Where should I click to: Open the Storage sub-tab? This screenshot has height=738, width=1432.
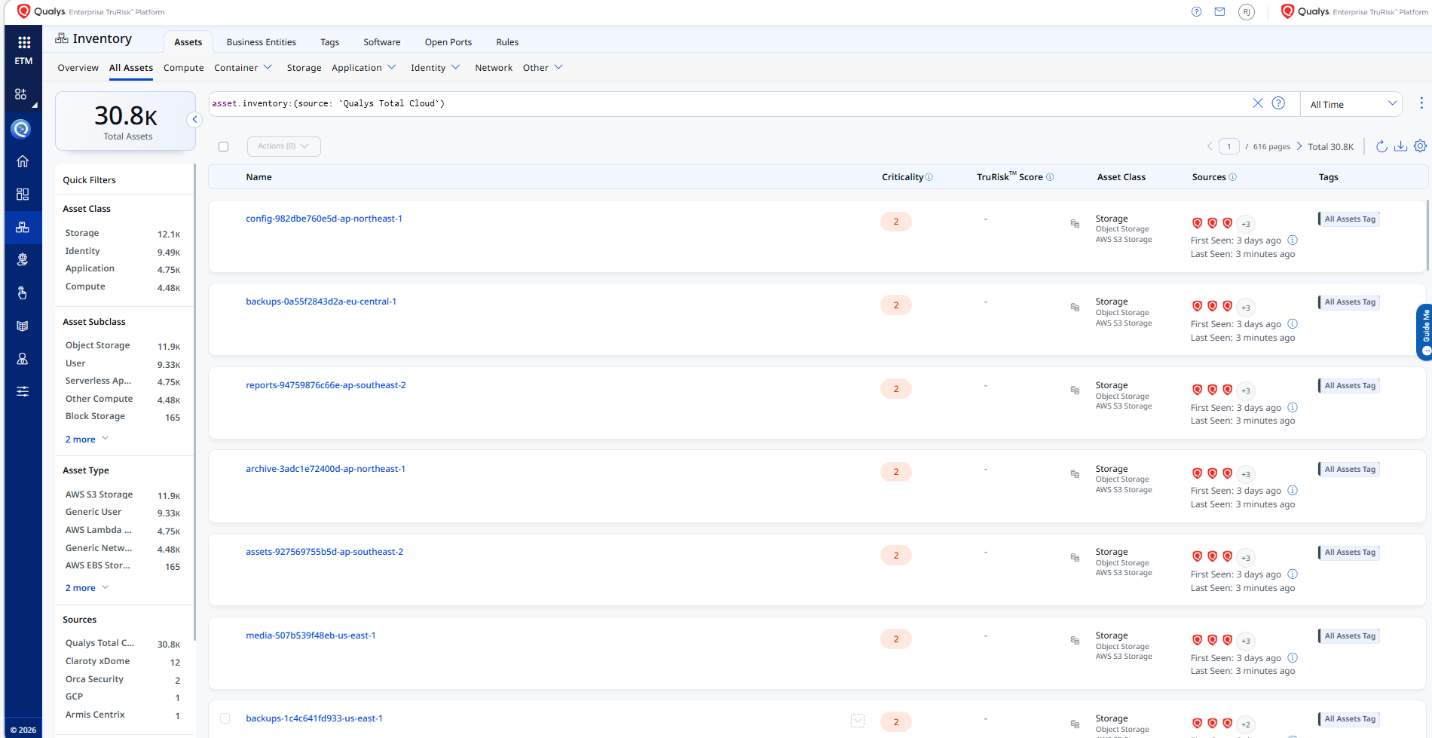304,67
